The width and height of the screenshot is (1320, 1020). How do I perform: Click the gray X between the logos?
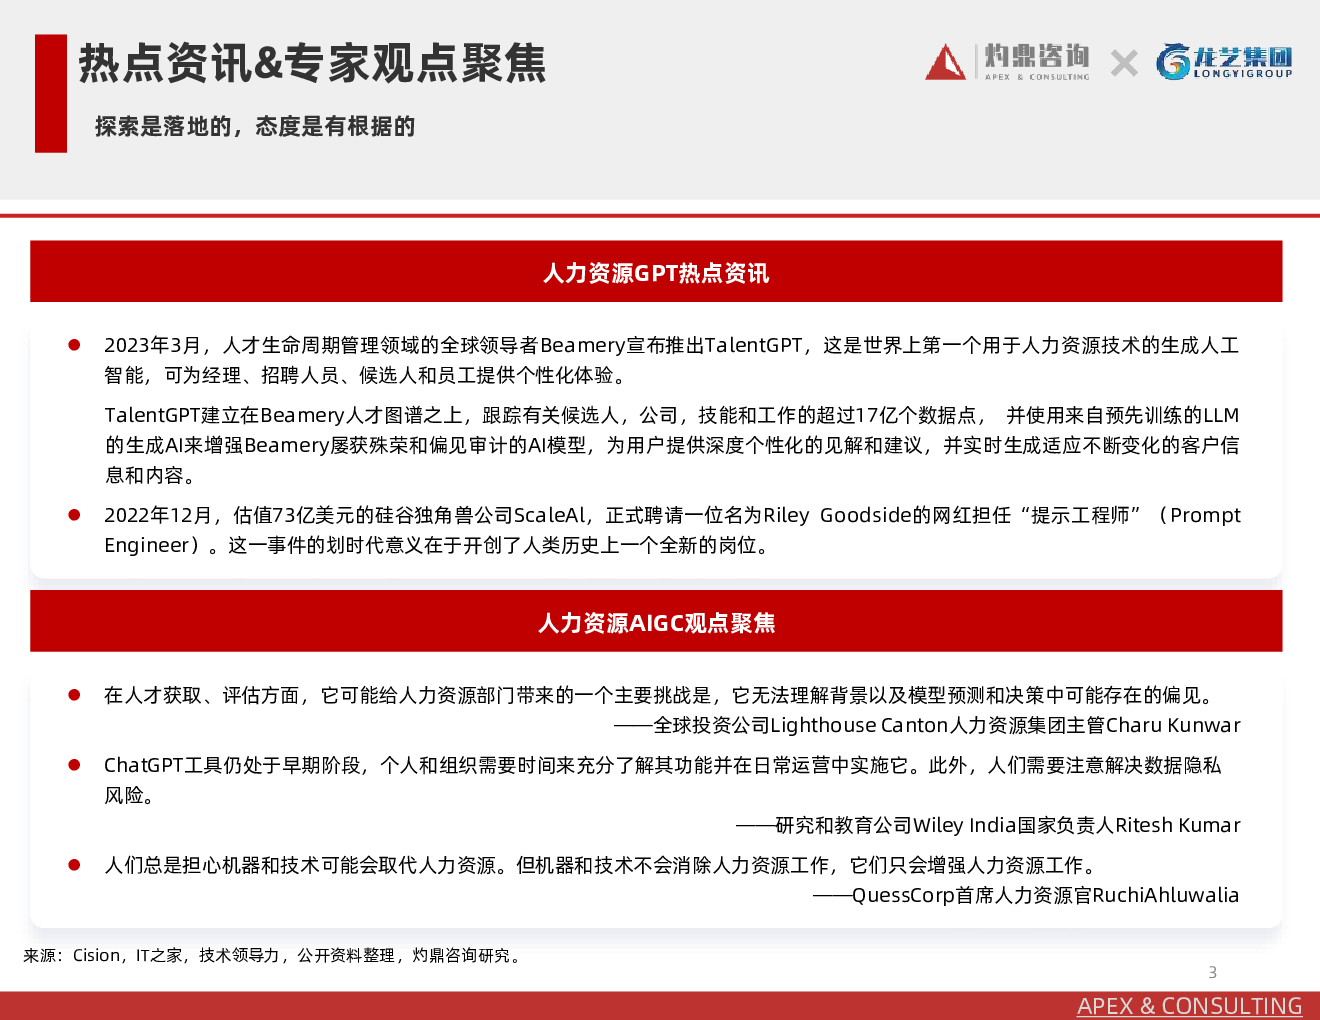1124,63
